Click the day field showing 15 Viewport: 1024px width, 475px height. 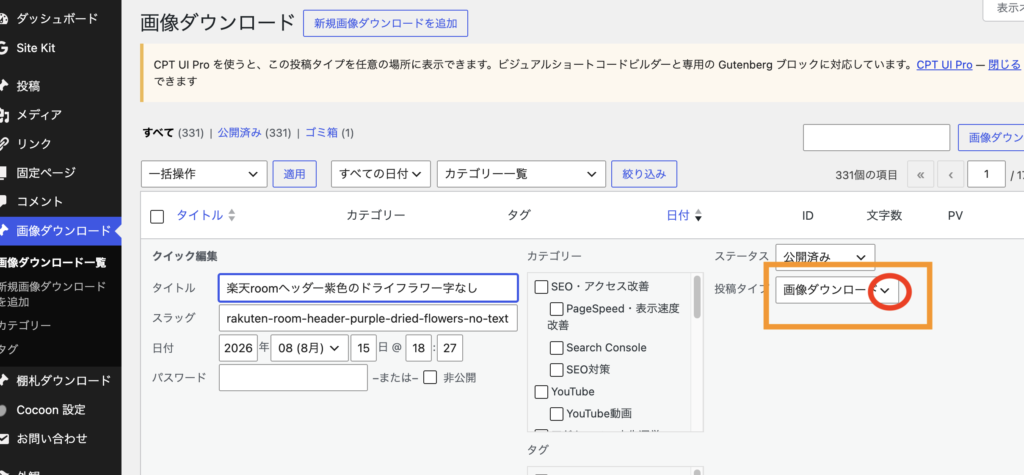pos(364,348)
